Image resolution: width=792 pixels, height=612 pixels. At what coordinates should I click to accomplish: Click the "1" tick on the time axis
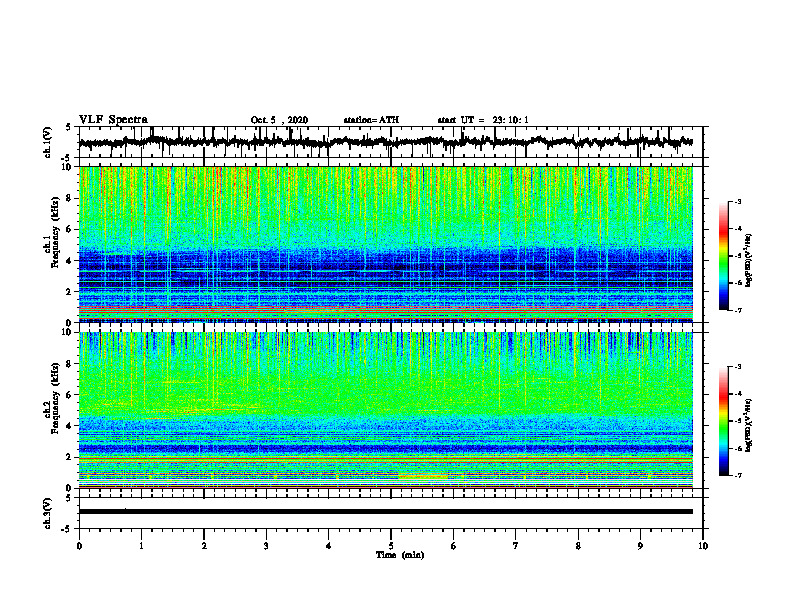141,546
